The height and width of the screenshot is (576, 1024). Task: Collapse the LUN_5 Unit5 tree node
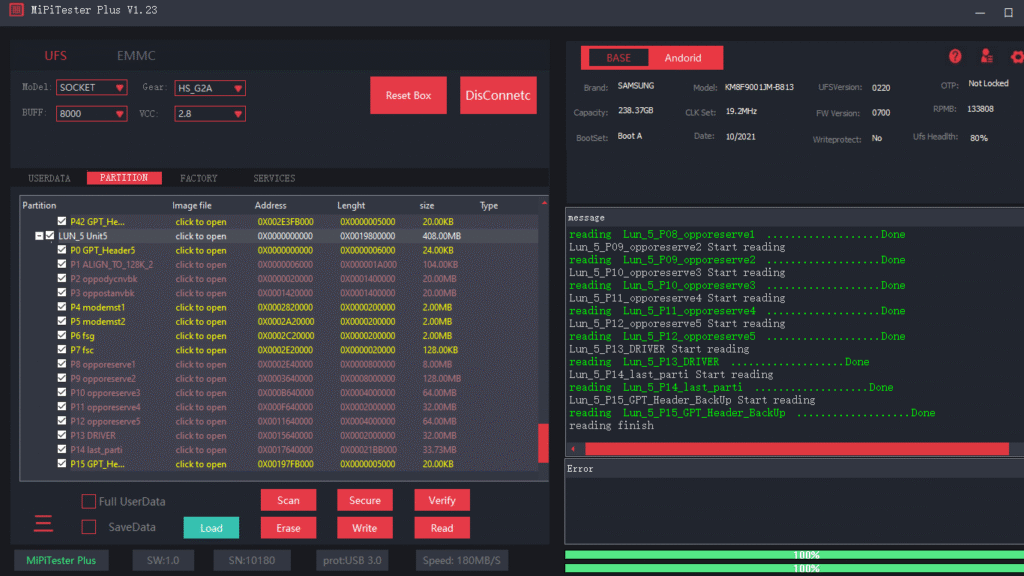pyautogui.click(x=38, y=236)
